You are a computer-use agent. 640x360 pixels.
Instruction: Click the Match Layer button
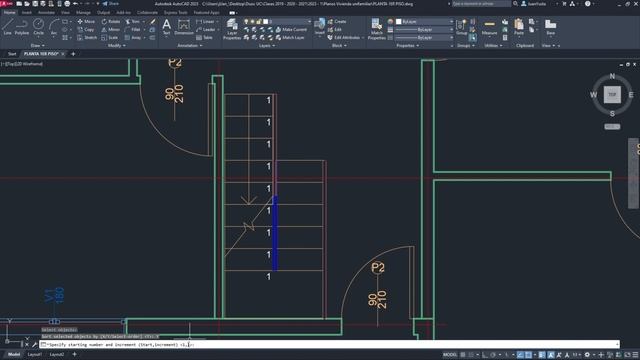[x=290, y=38]
